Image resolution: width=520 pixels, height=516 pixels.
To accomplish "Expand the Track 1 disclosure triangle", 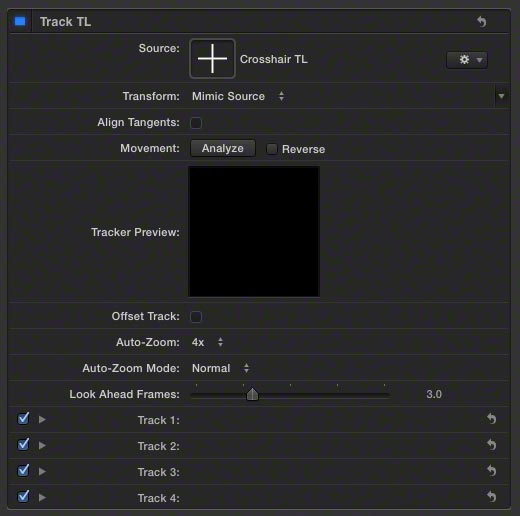I will [x=42, y=419].
